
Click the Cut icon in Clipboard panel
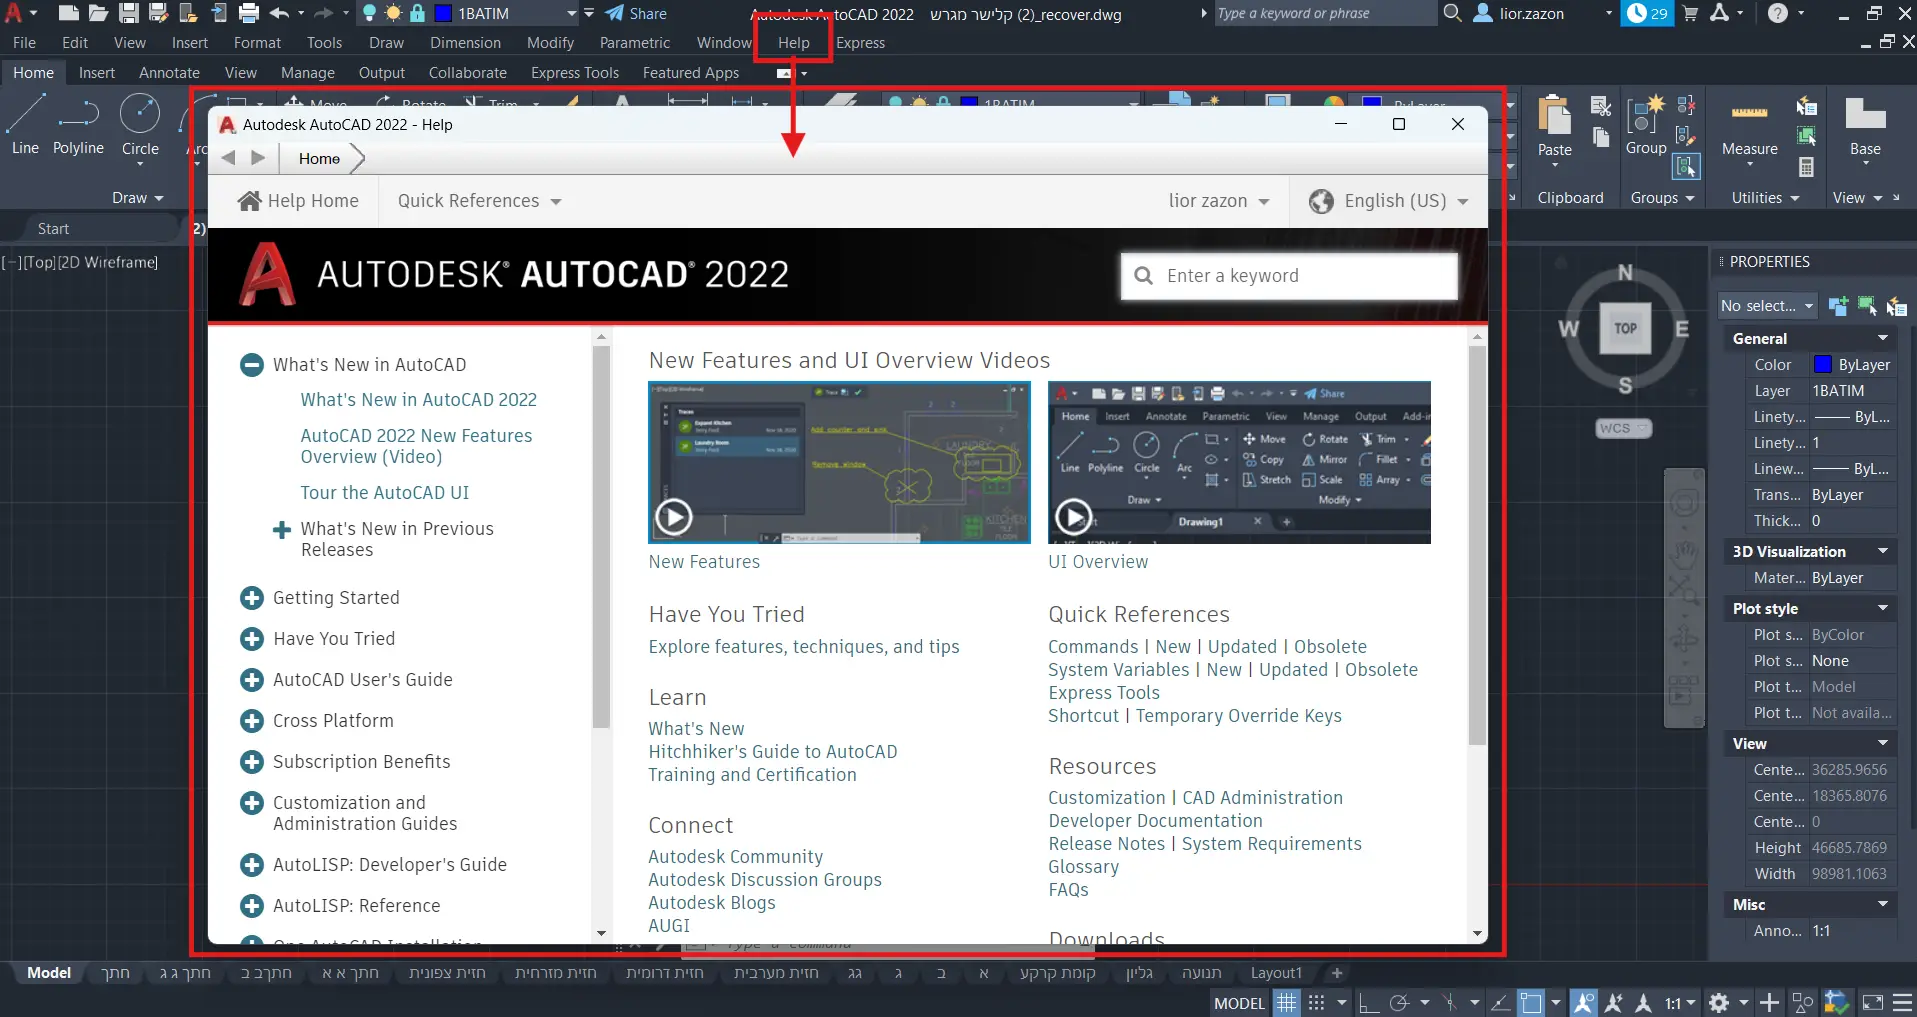(x=1601, y=106)
